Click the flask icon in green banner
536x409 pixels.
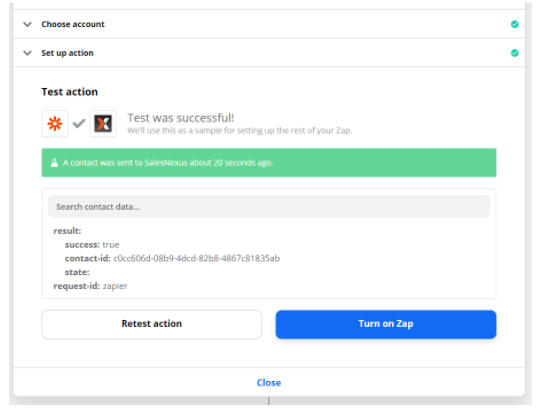[x=54, y=163]
